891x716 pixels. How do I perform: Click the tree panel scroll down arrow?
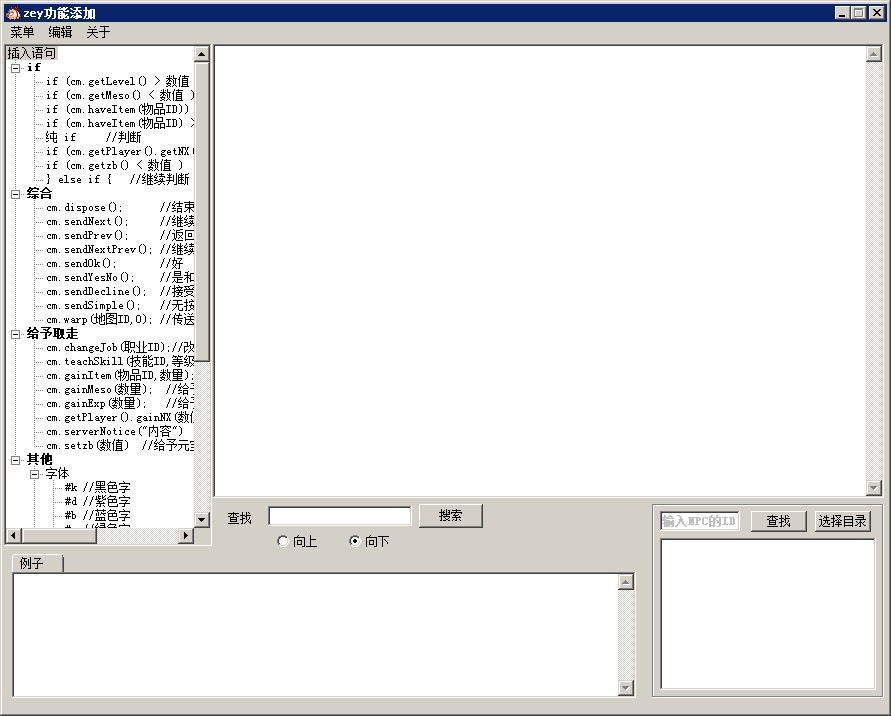coord(202,519)
